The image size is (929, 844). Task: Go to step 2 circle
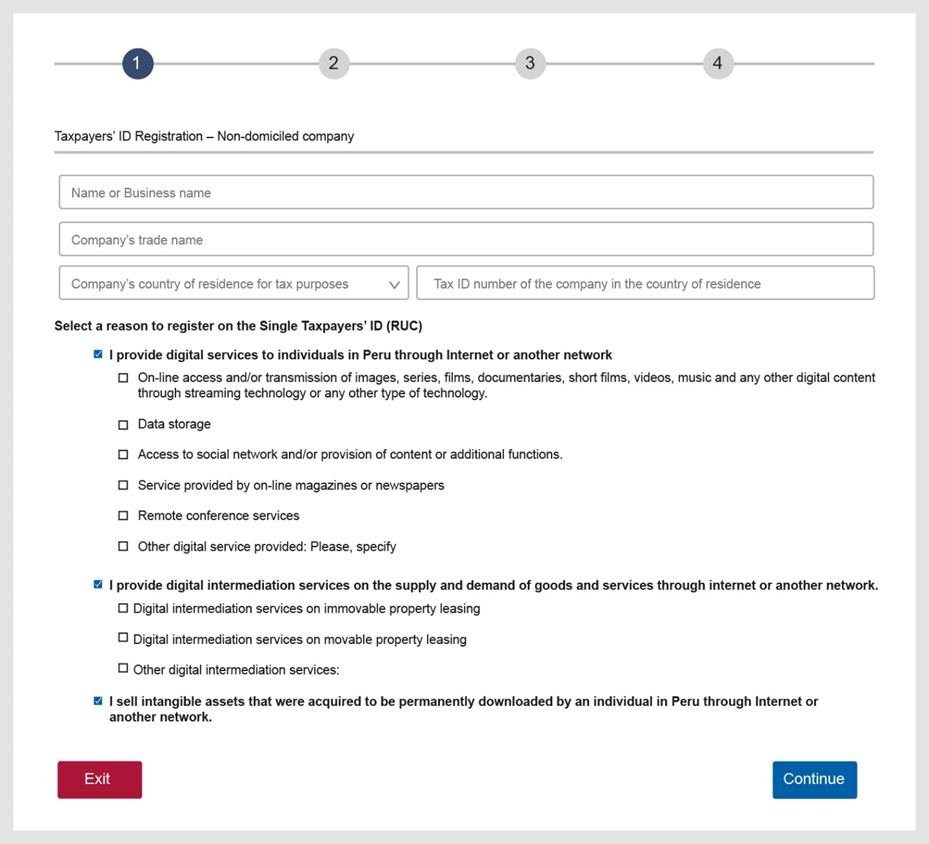(334, 63)
